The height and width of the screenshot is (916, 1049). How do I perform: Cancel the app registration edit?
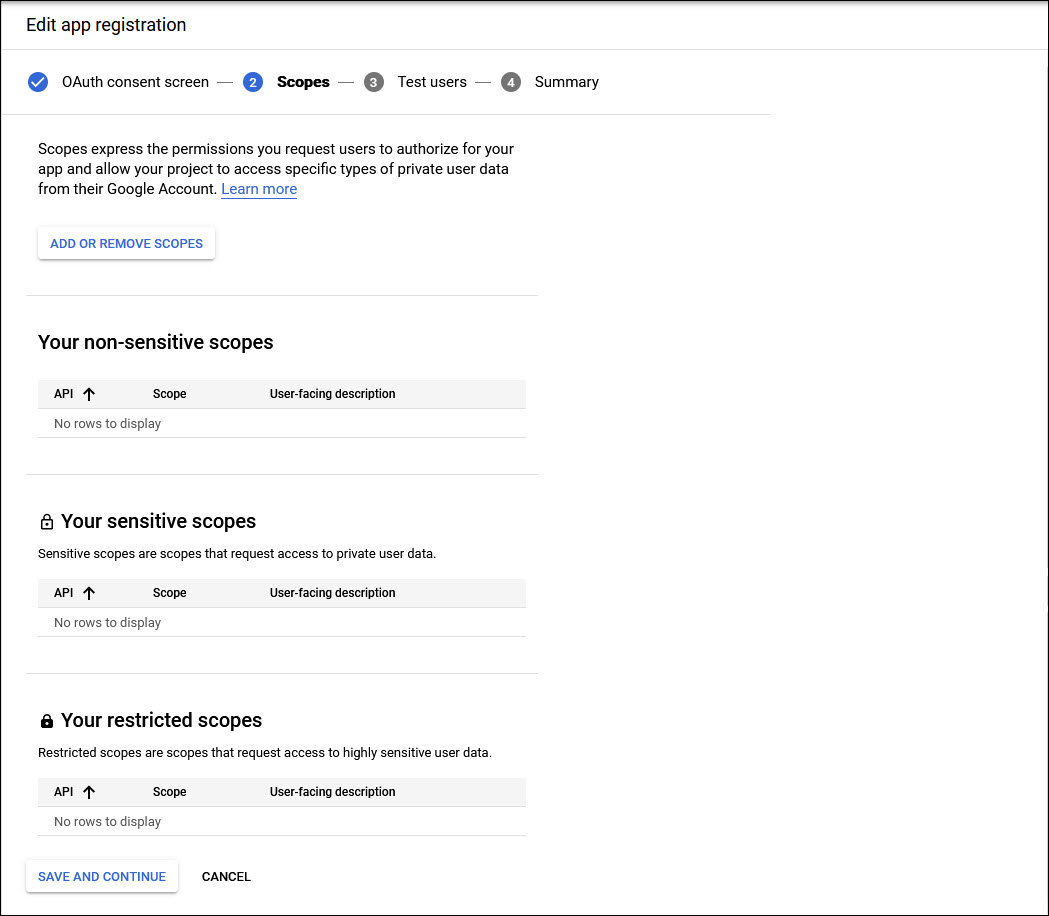(x=226, y=876)
